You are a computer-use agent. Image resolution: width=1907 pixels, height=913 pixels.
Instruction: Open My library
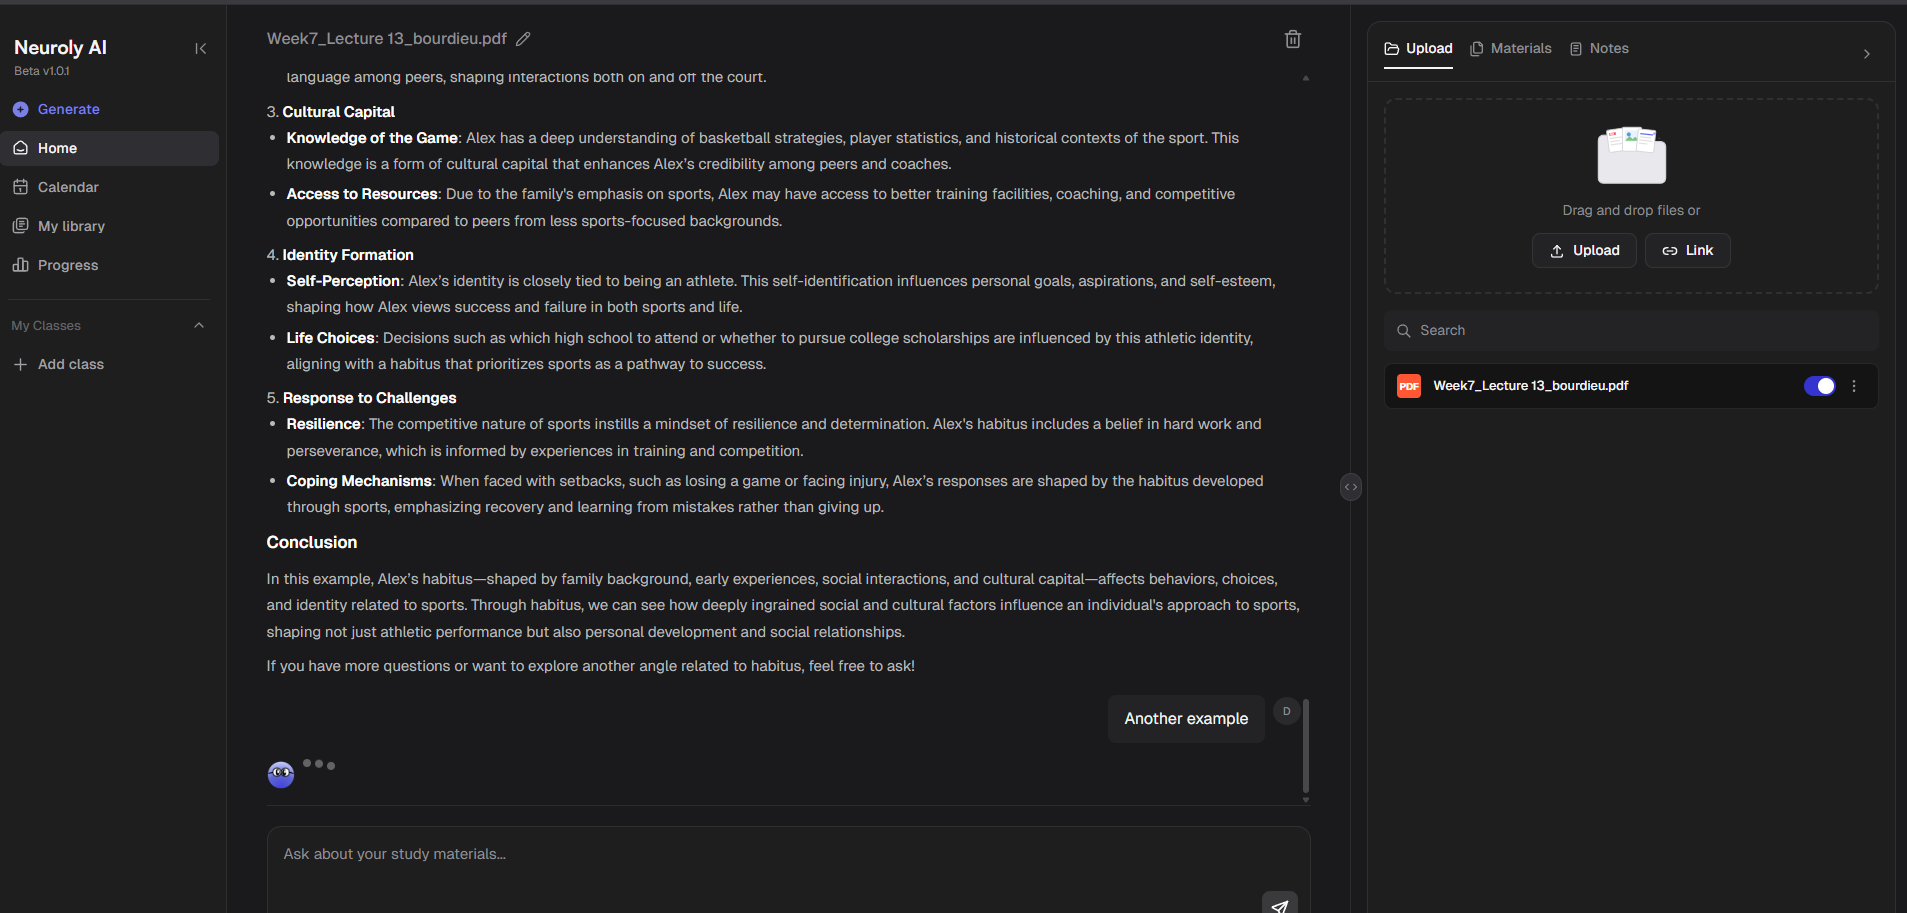click(x=70, y=226)
